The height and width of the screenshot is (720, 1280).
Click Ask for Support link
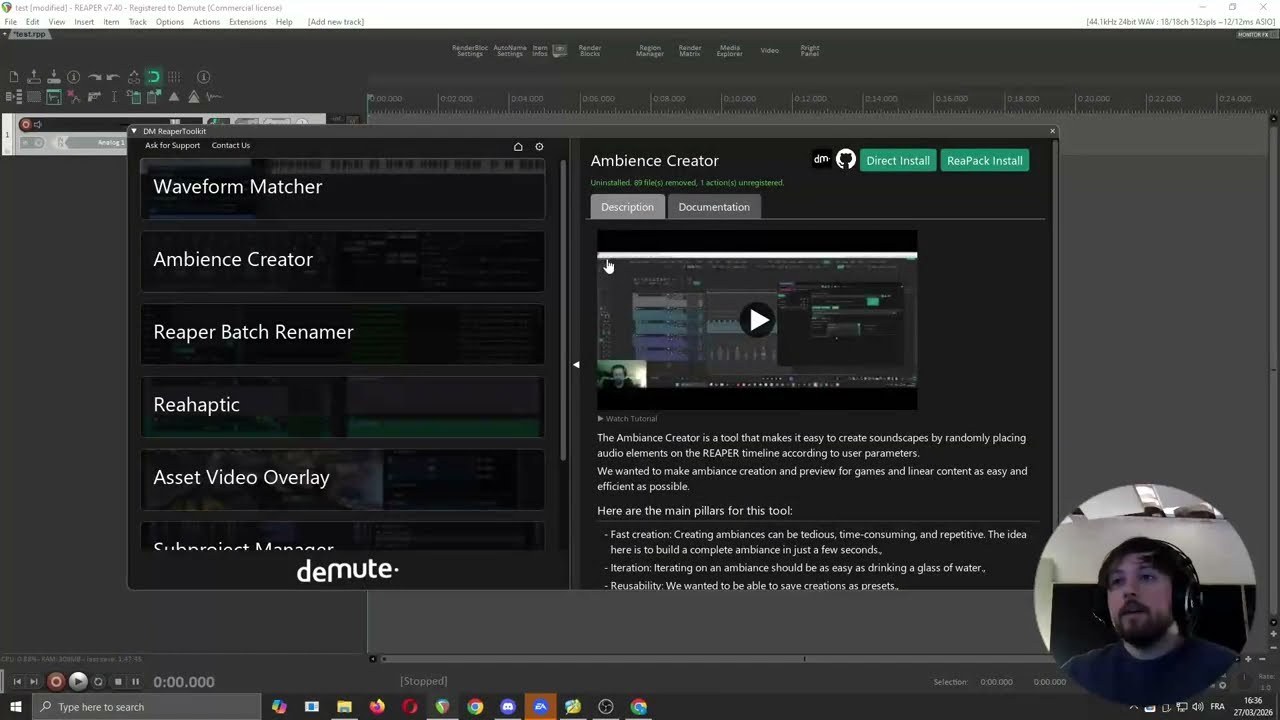tap(172, 146)
